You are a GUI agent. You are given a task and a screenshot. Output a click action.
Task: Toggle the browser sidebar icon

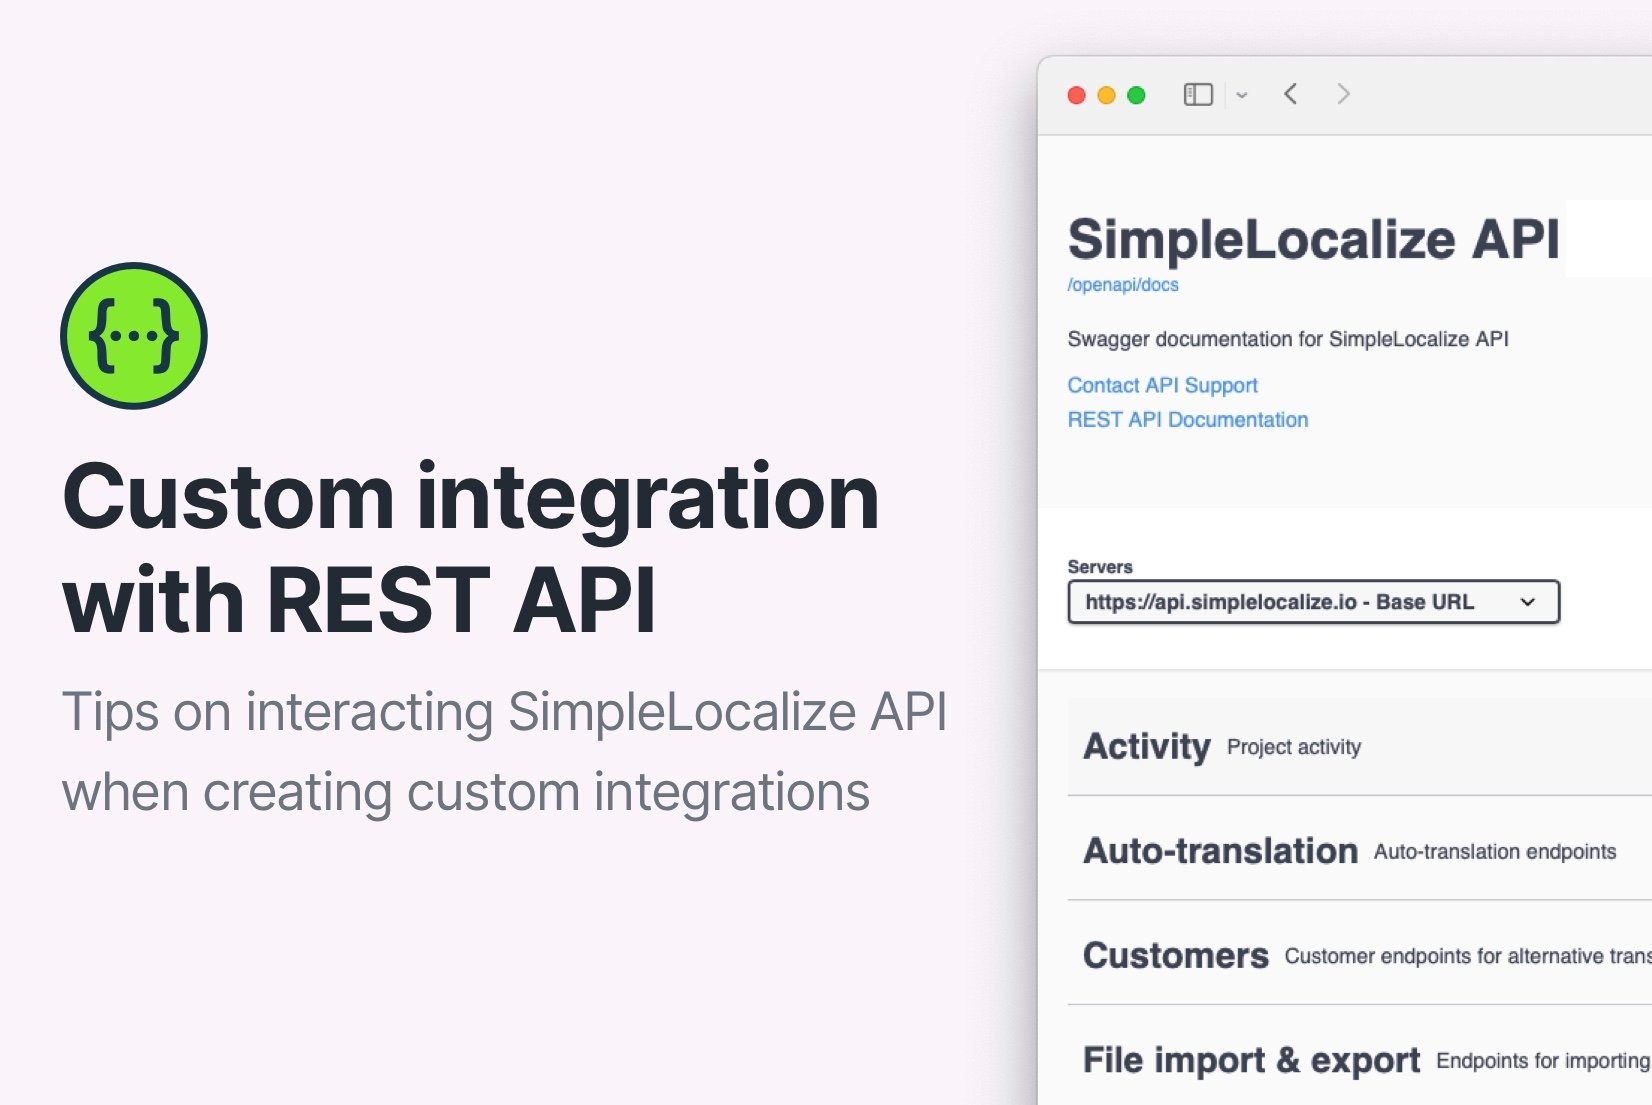click(x=1198, y=95)
